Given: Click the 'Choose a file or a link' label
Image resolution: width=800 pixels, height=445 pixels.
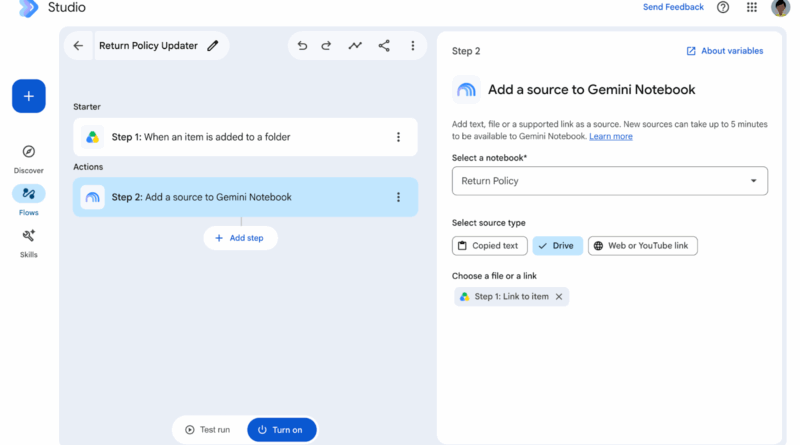Looking at the screenshot, I should tap(494, 276).
